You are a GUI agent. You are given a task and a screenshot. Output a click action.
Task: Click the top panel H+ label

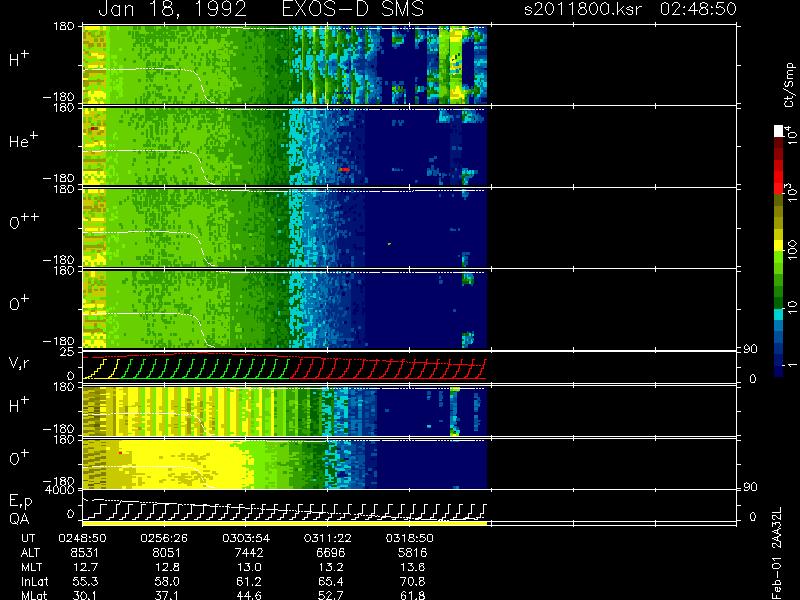[x=19, y=59]
